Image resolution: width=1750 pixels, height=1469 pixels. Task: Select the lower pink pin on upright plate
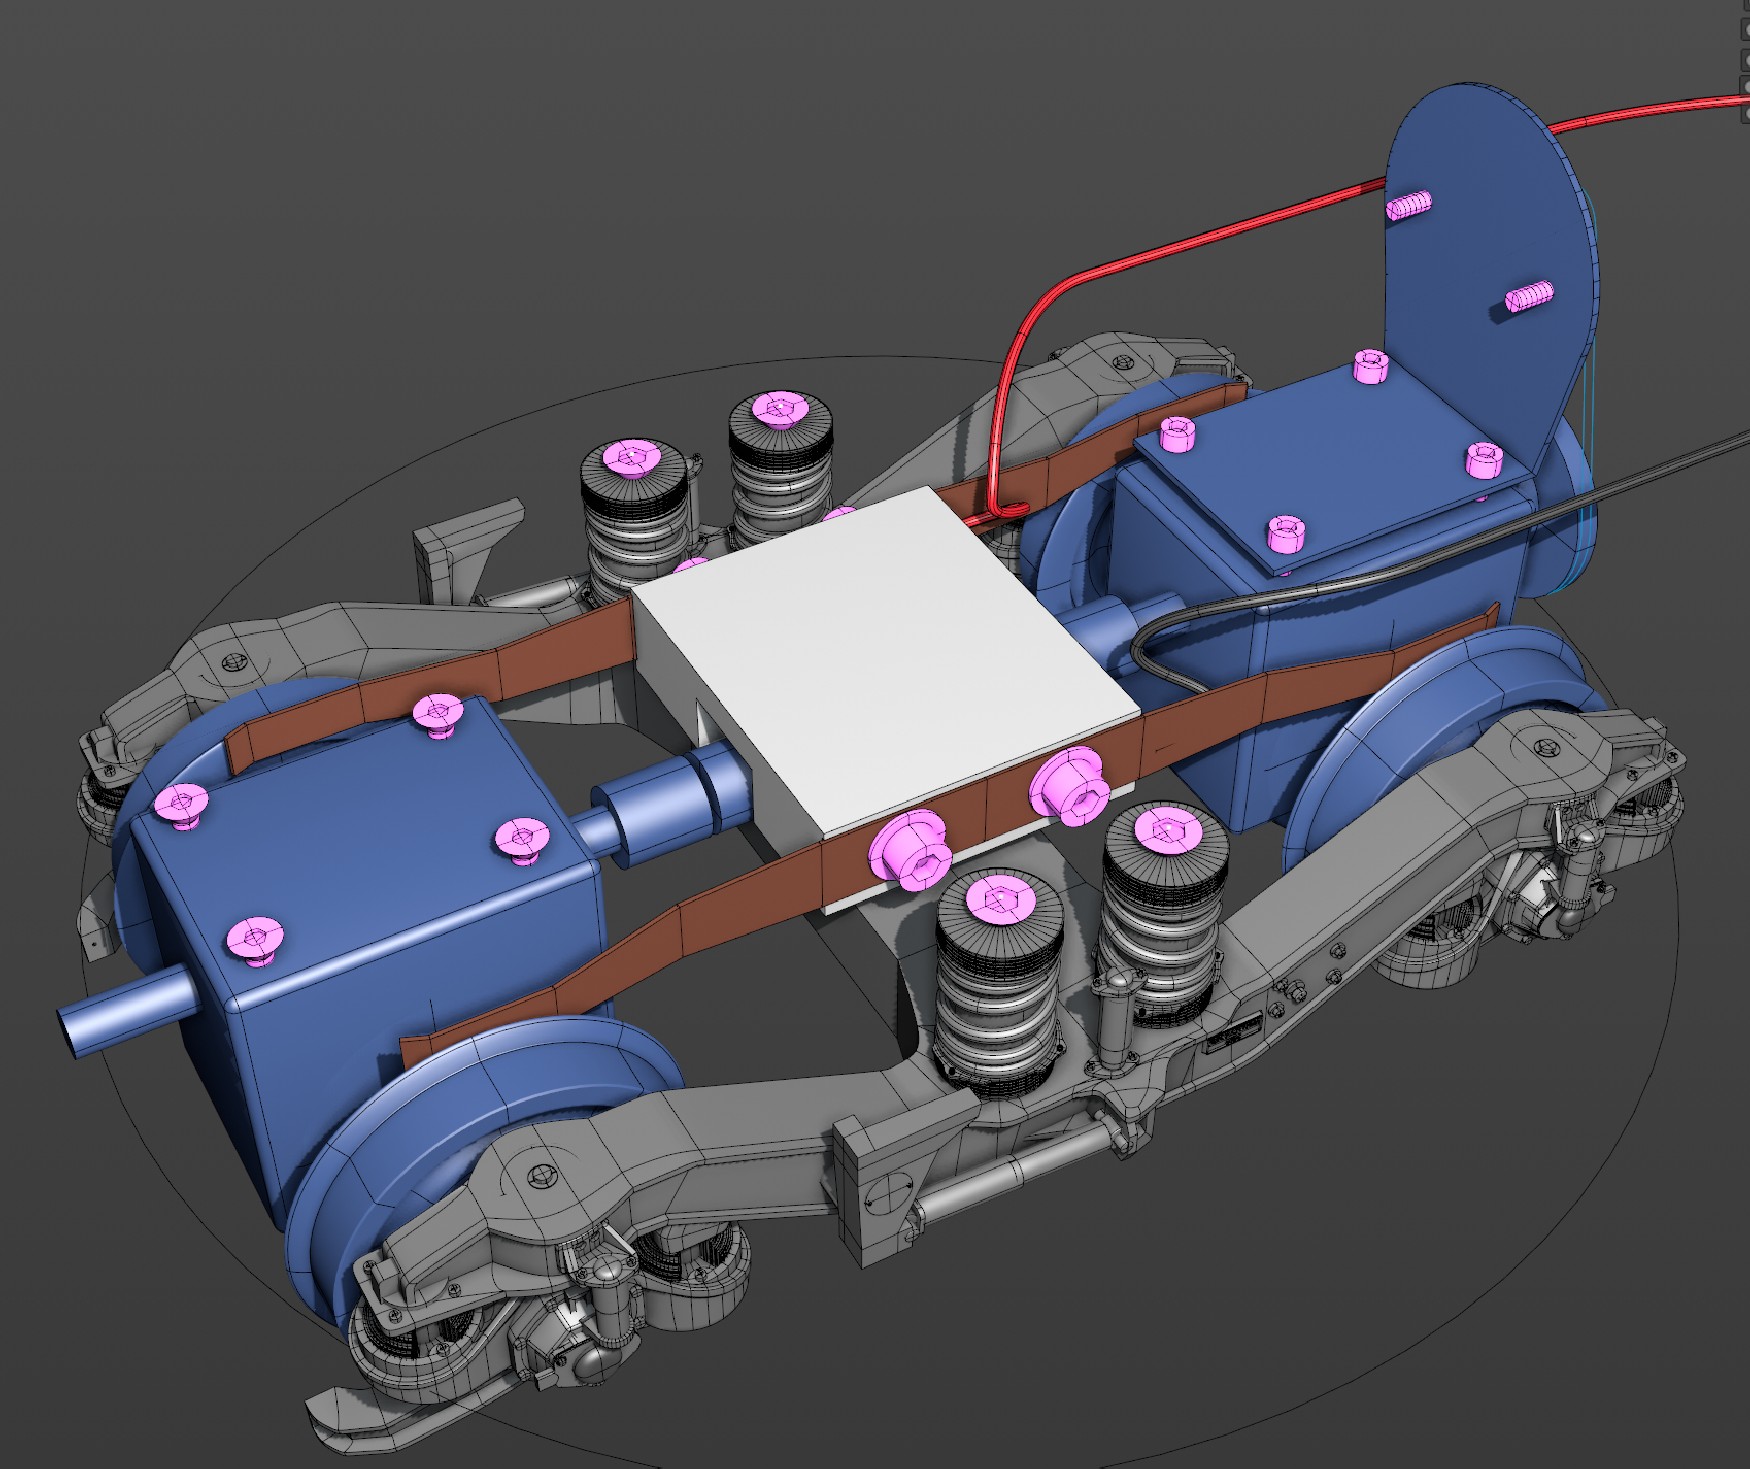tap(1529, 297)
